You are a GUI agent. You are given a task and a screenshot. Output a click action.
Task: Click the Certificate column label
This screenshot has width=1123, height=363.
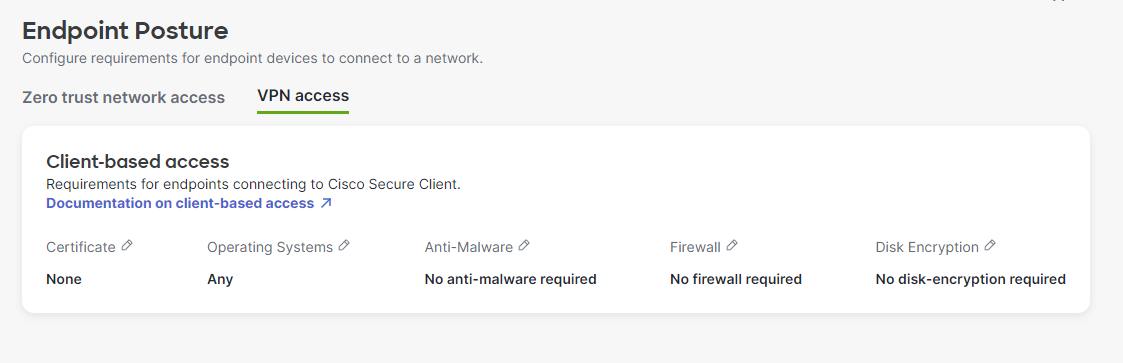(x=81, y=247)
